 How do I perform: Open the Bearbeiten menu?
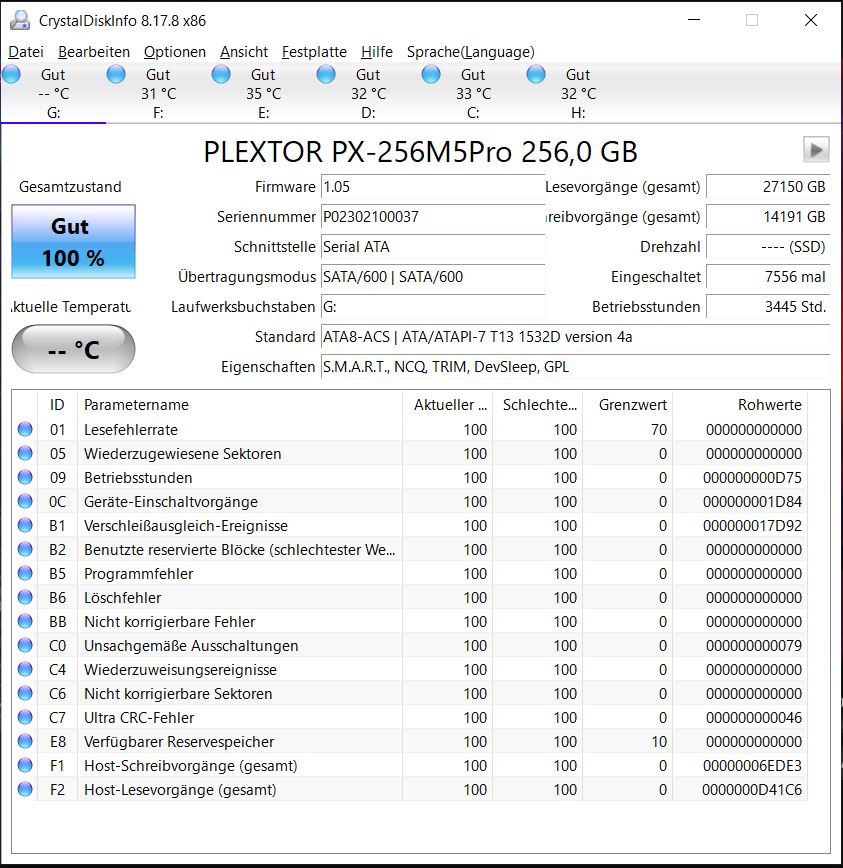[94, 52]
